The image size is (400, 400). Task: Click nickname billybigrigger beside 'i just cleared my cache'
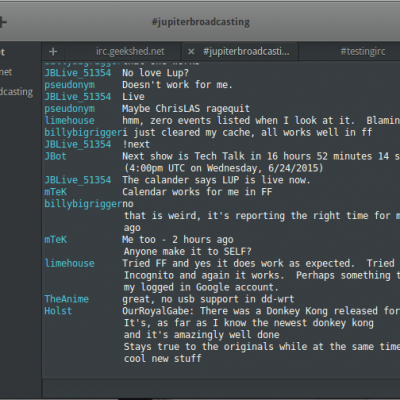83,133
